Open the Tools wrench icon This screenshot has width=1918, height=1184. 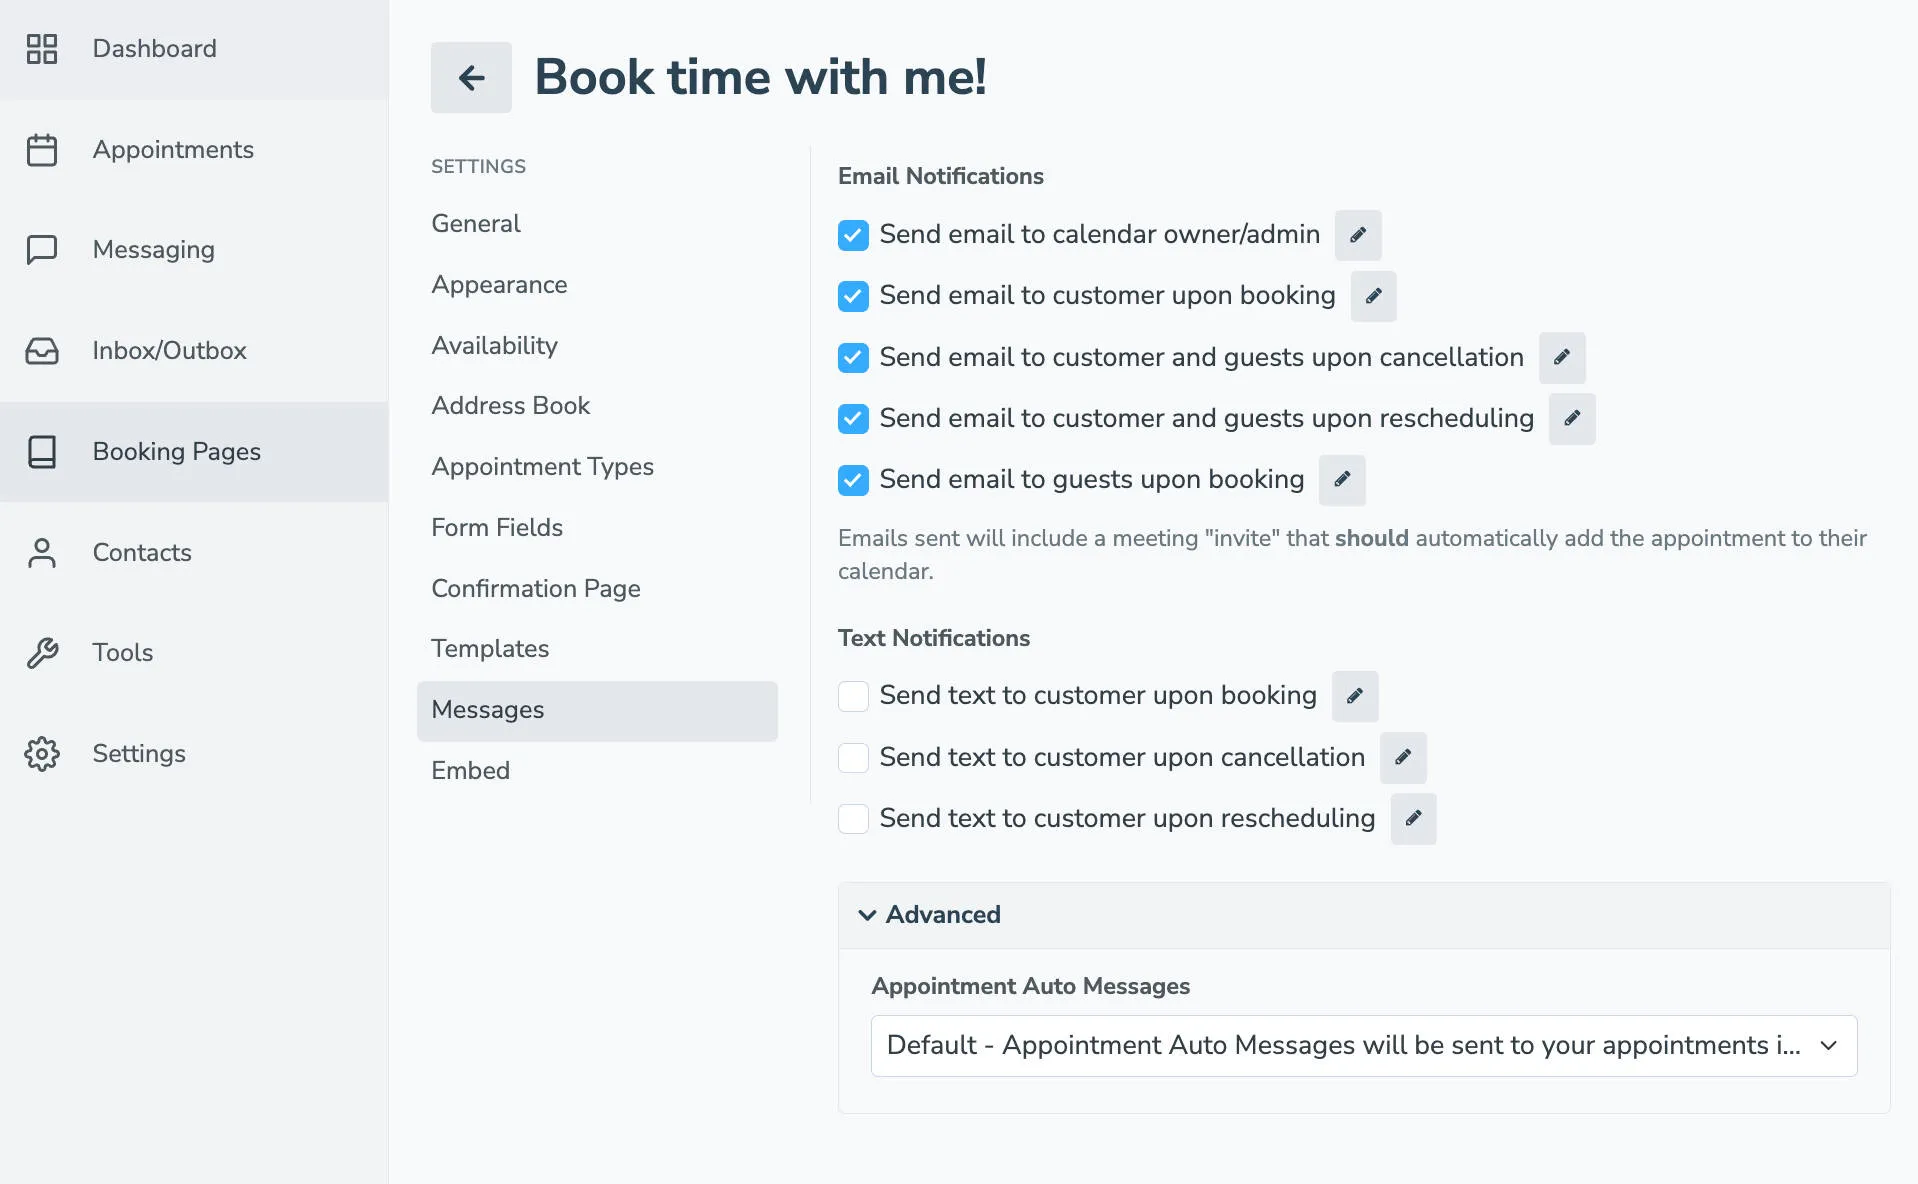point(42,652)
